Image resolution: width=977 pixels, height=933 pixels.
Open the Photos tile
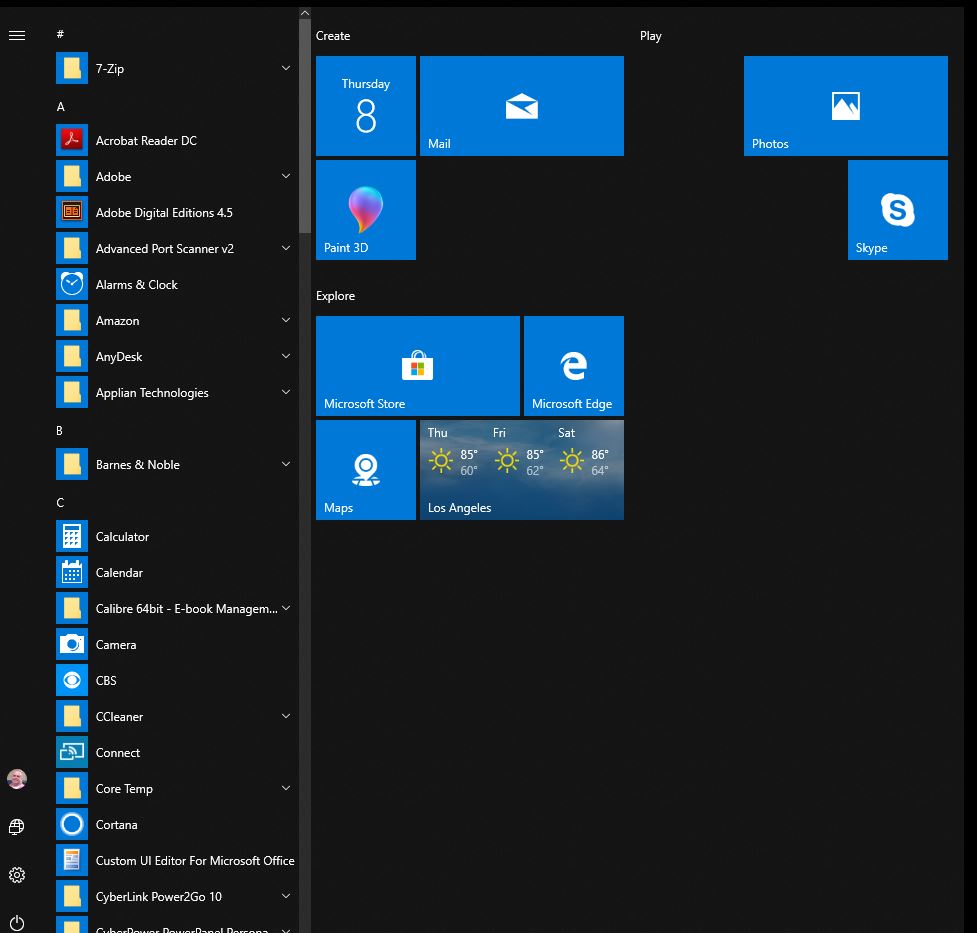(x=846, y=106)
